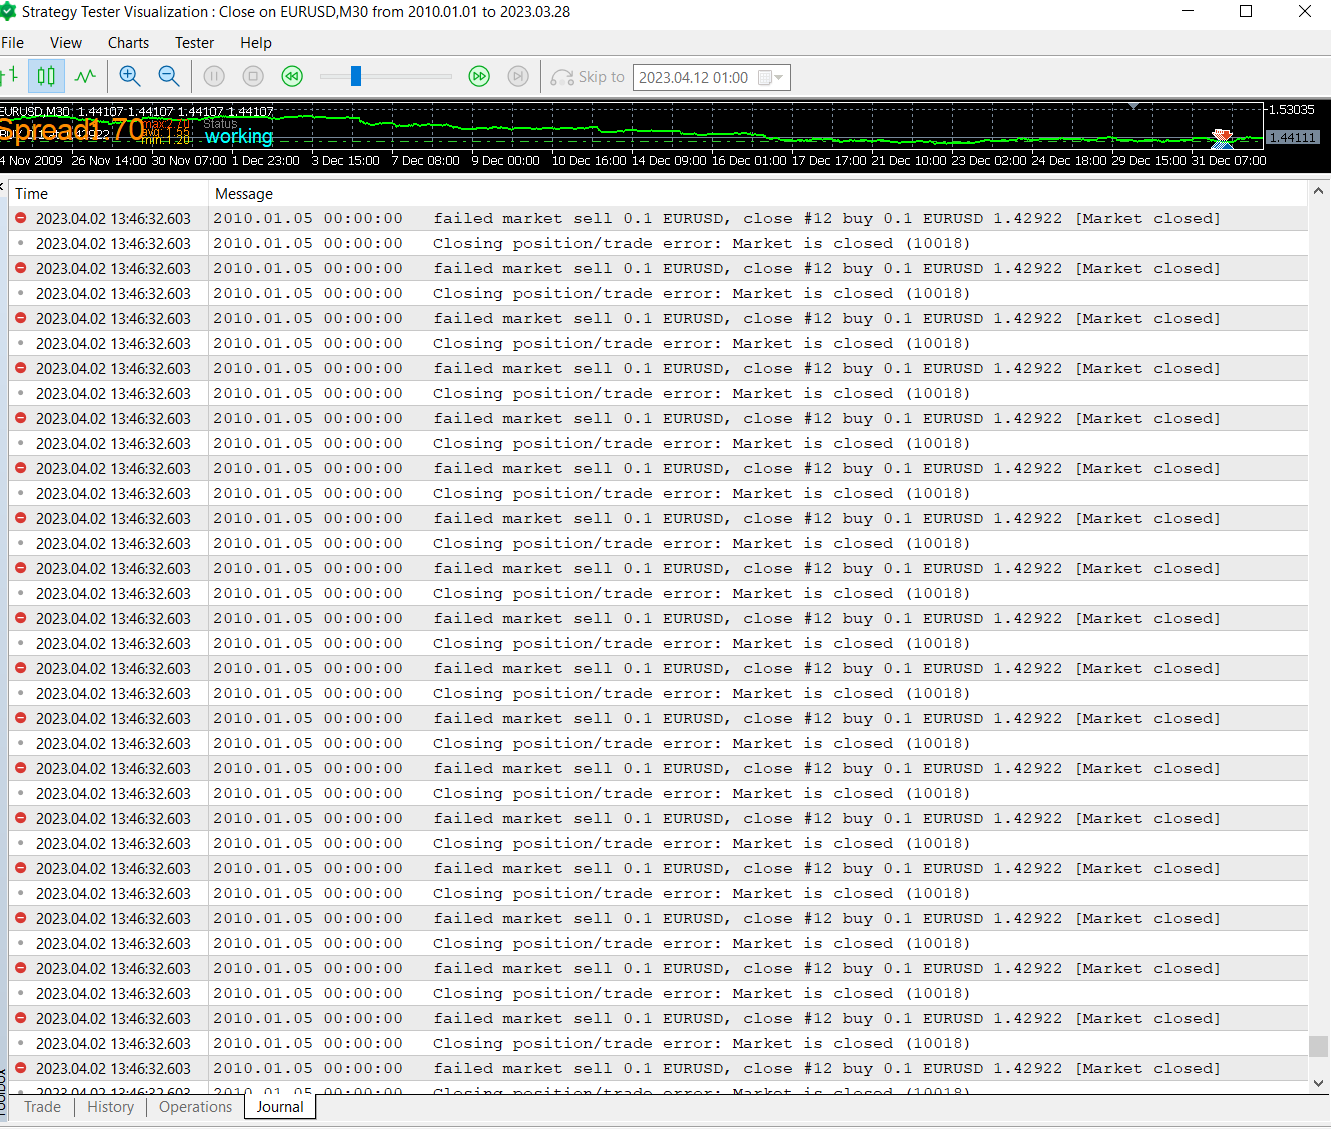Zoom in on the chart

click(130, 76)
